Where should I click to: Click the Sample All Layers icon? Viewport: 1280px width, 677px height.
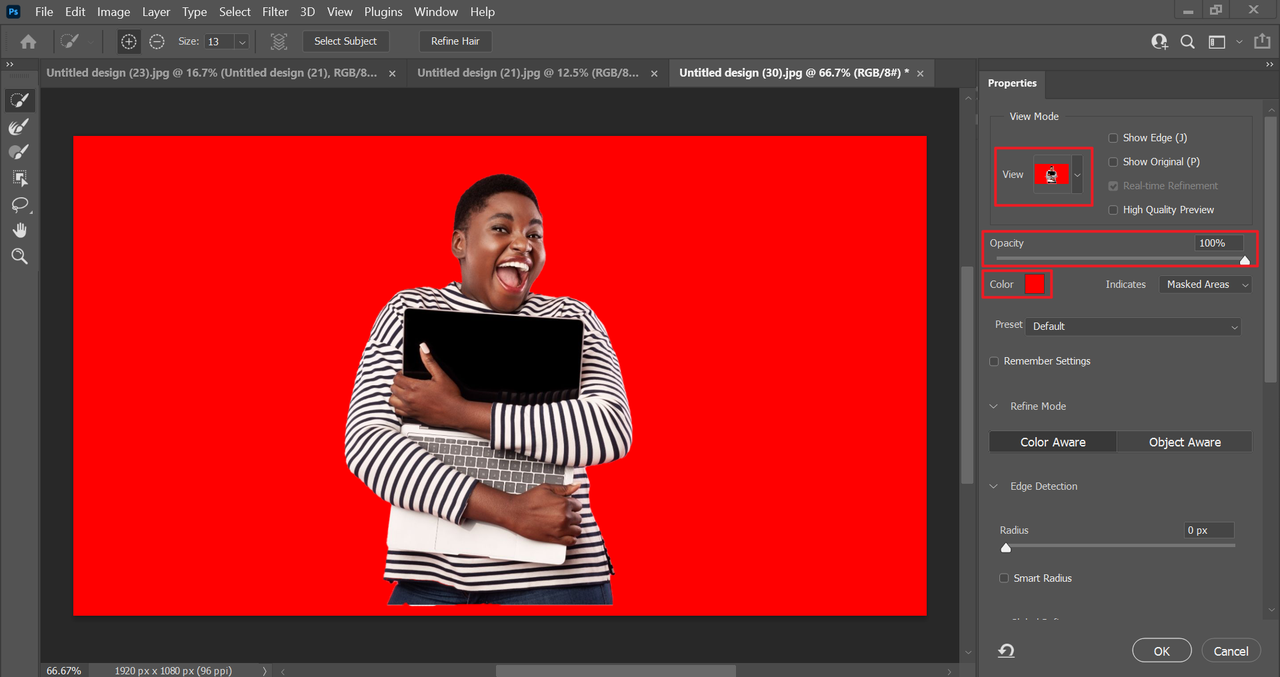[x=279, y=41]
